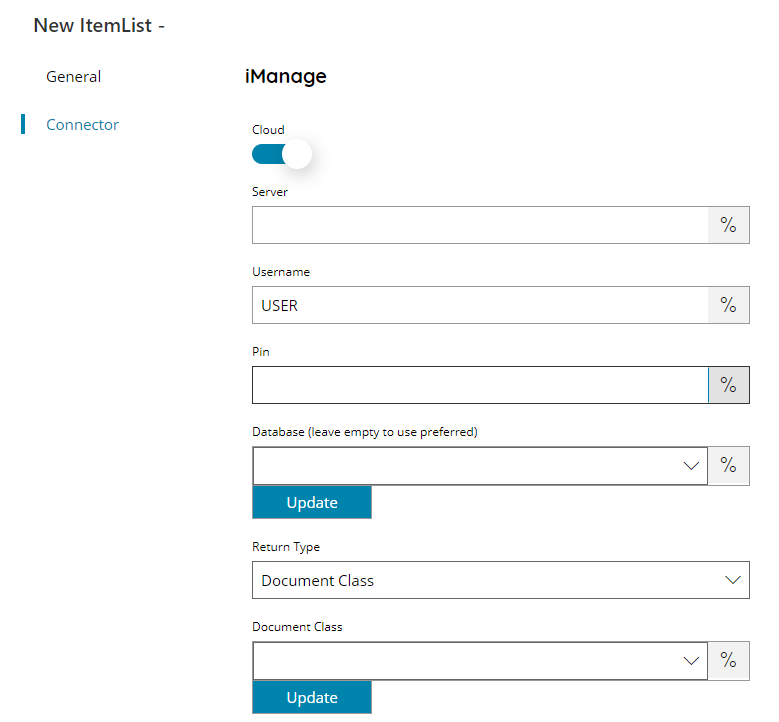Click the Document Class chevron arrow

(691, 661)
